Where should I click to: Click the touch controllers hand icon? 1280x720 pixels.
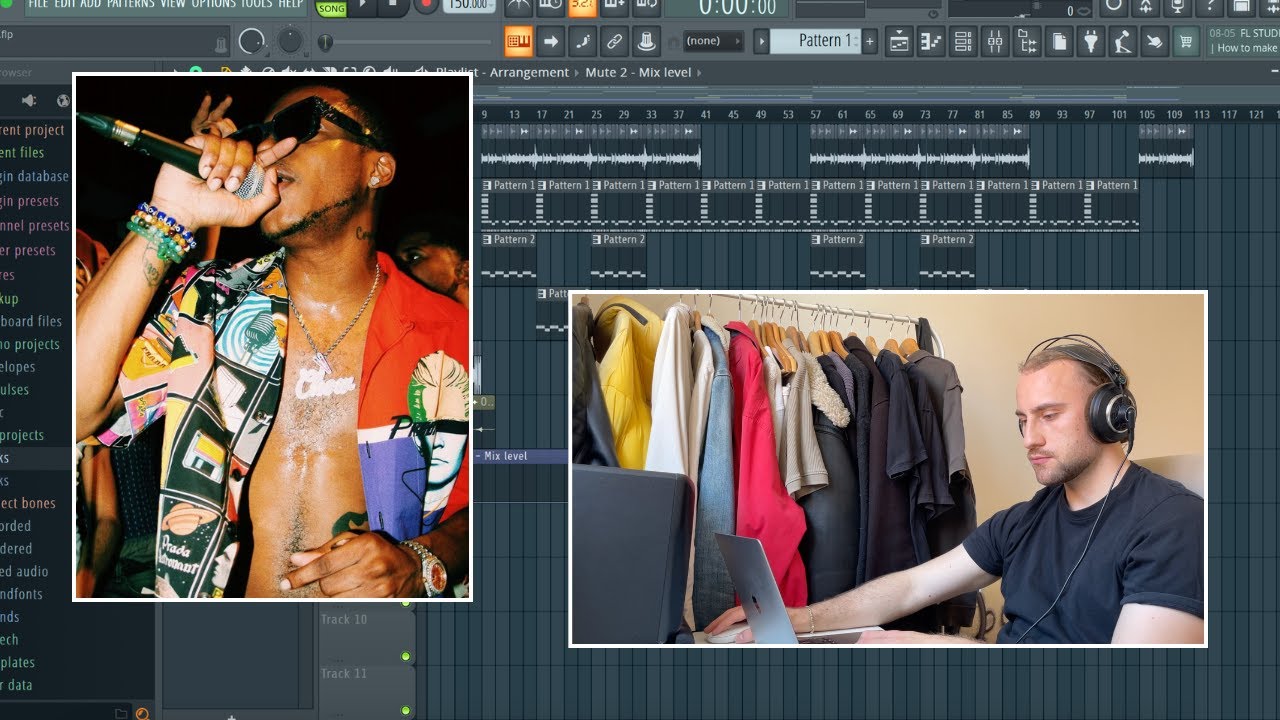tap(1155, 41)
